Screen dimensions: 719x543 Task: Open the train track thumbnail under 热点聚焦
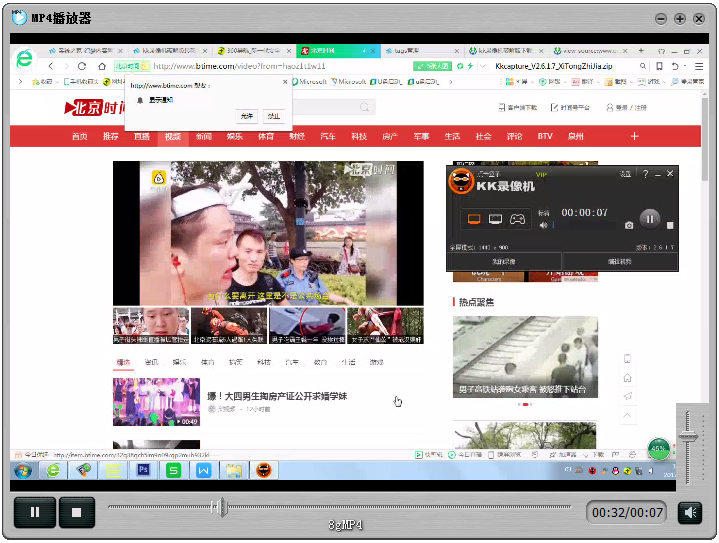click(x=524, y=355)
